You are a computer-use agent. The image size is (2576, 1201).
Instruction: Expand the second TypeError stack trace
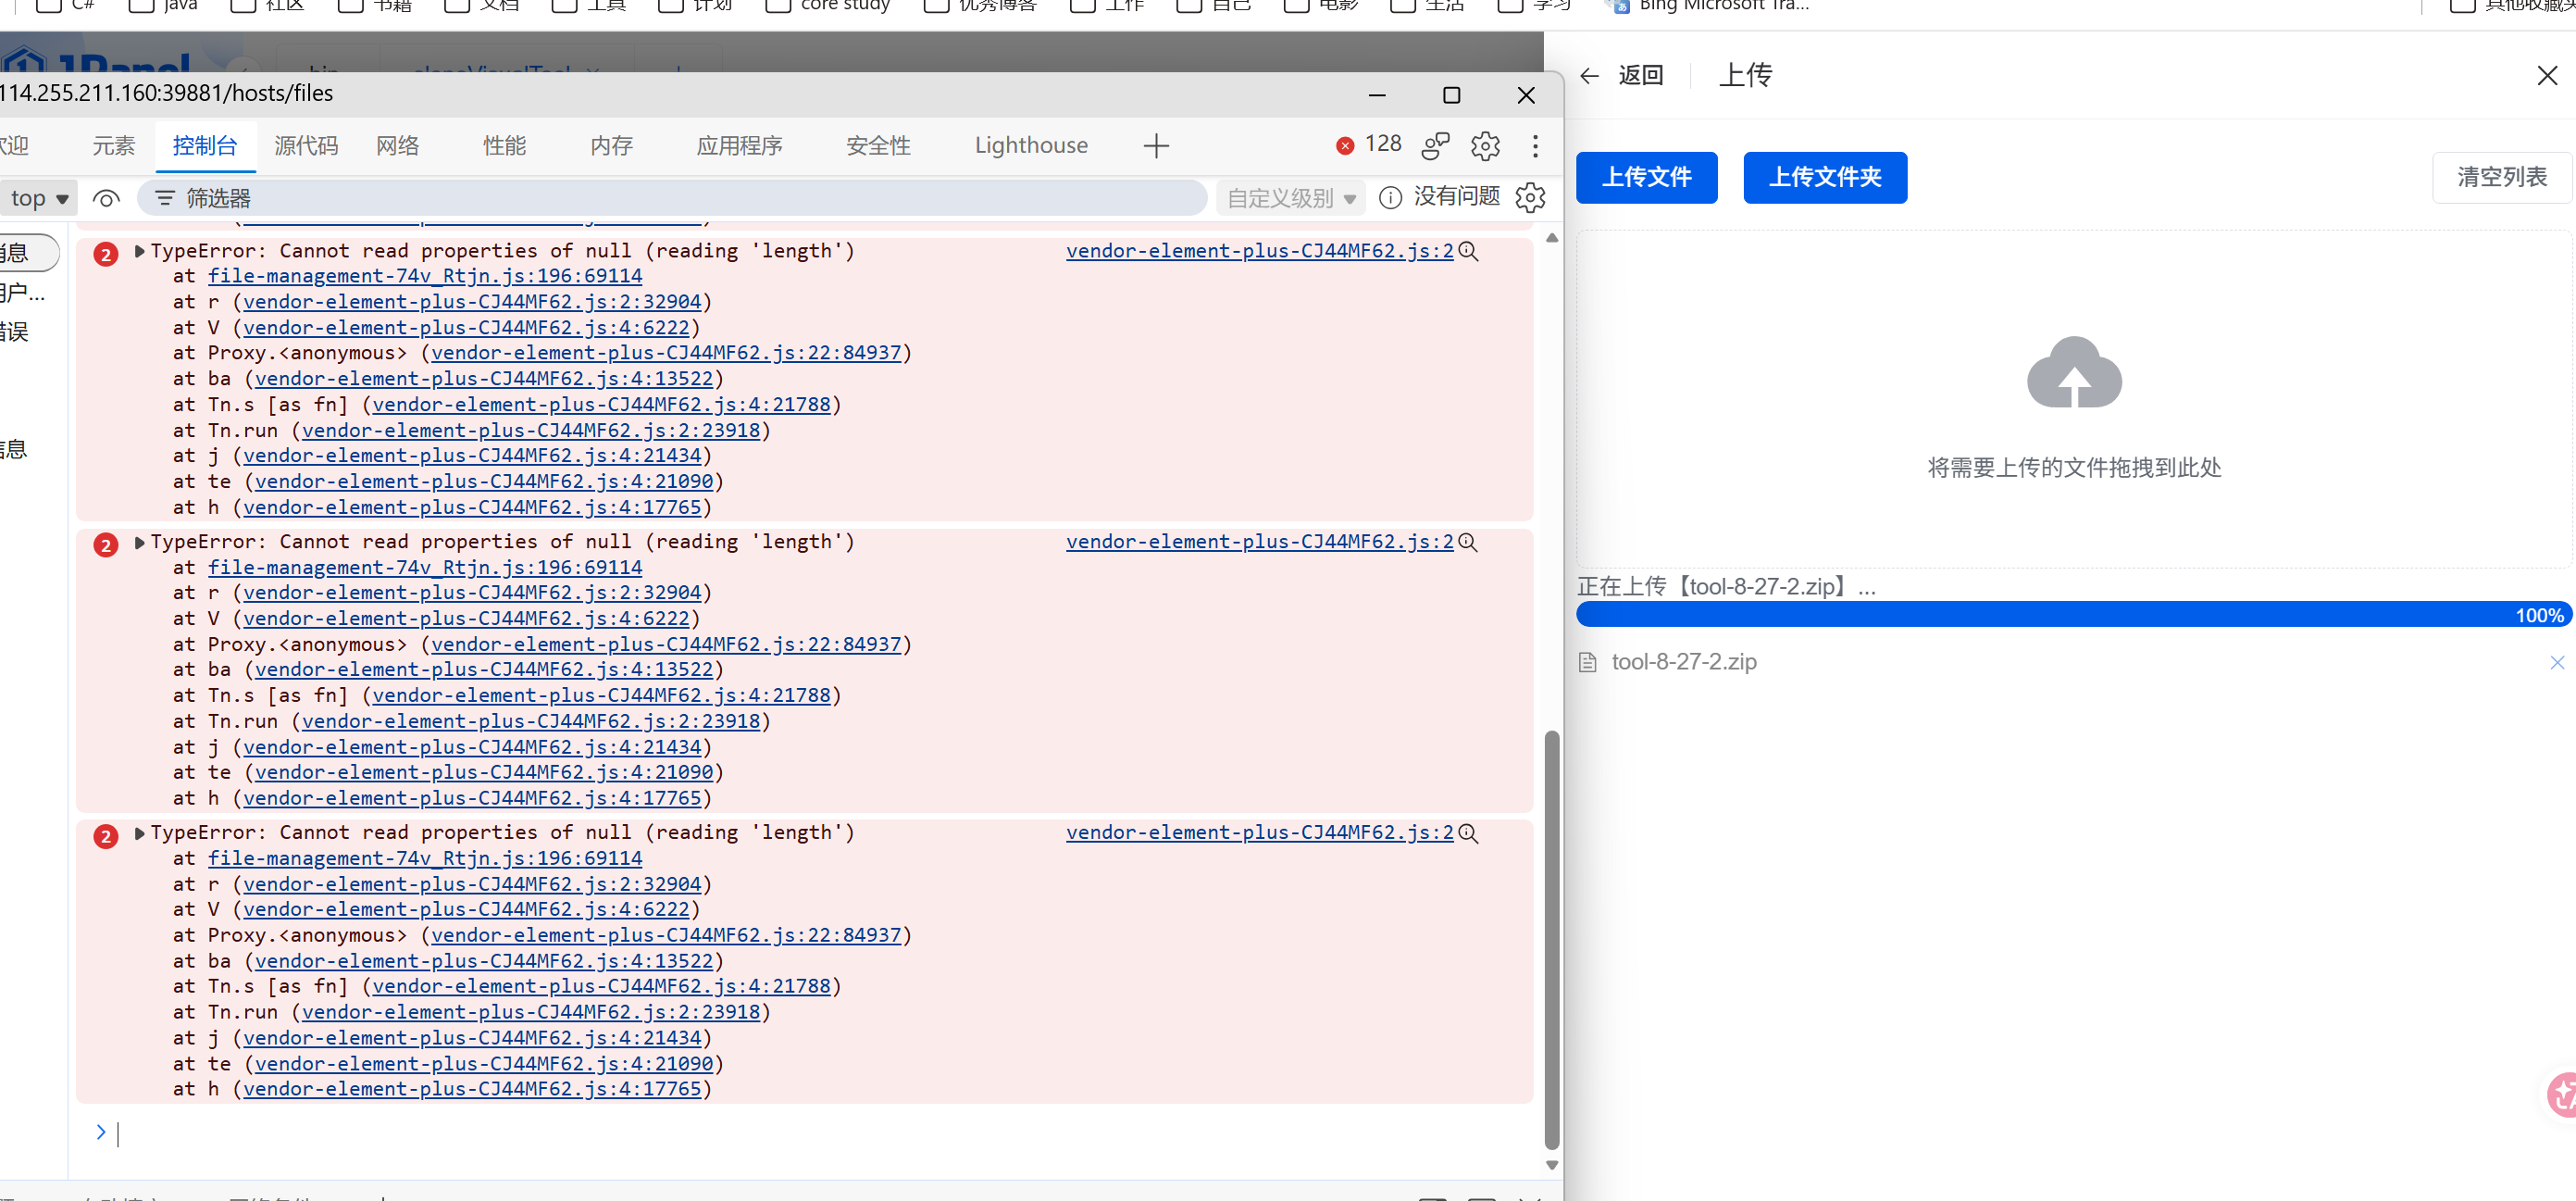[140, 542]
